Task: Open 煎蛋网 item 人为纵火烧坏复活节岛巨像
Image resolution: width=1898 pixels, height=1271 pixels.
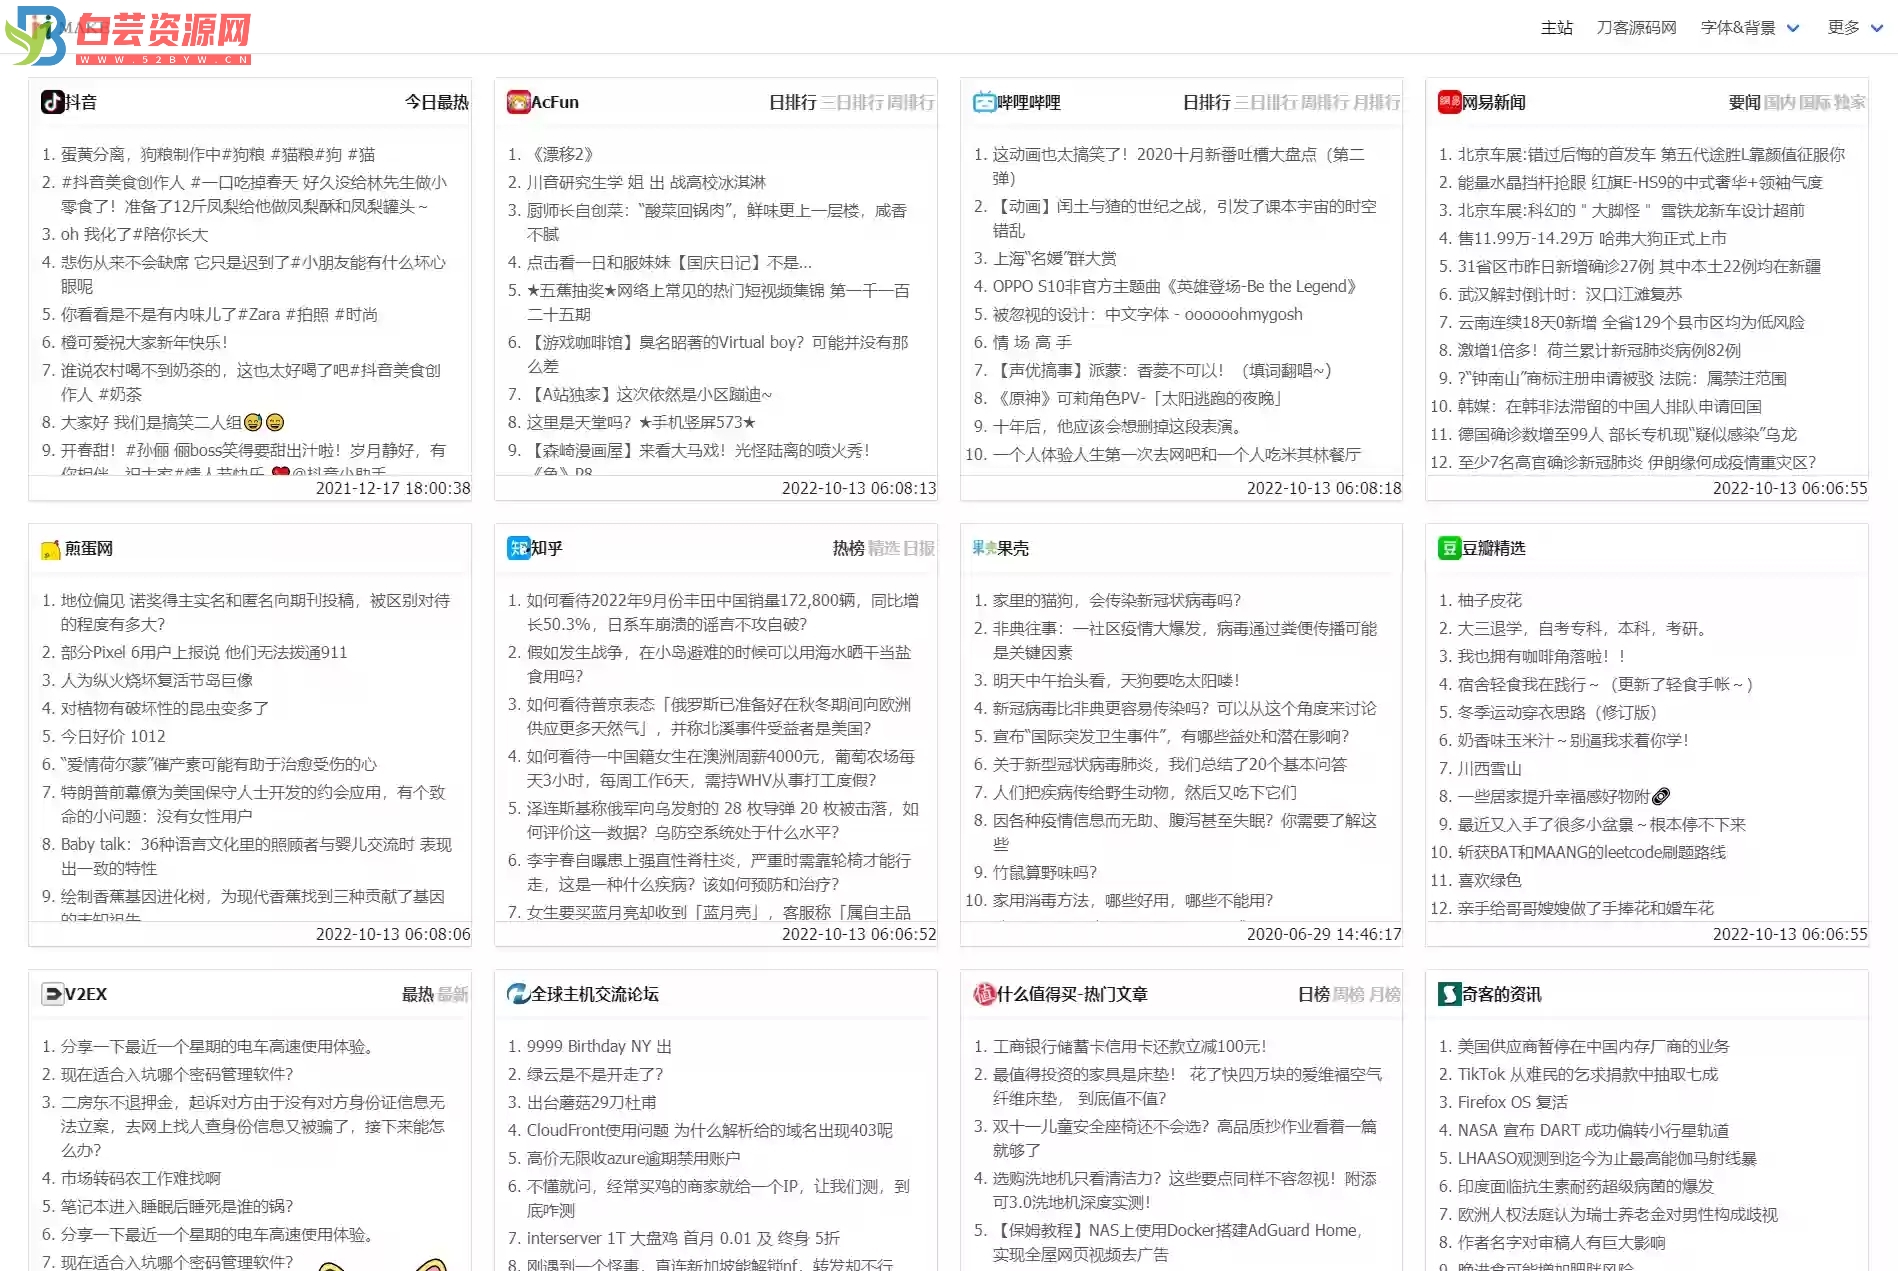Action: (x=157, y=680)
